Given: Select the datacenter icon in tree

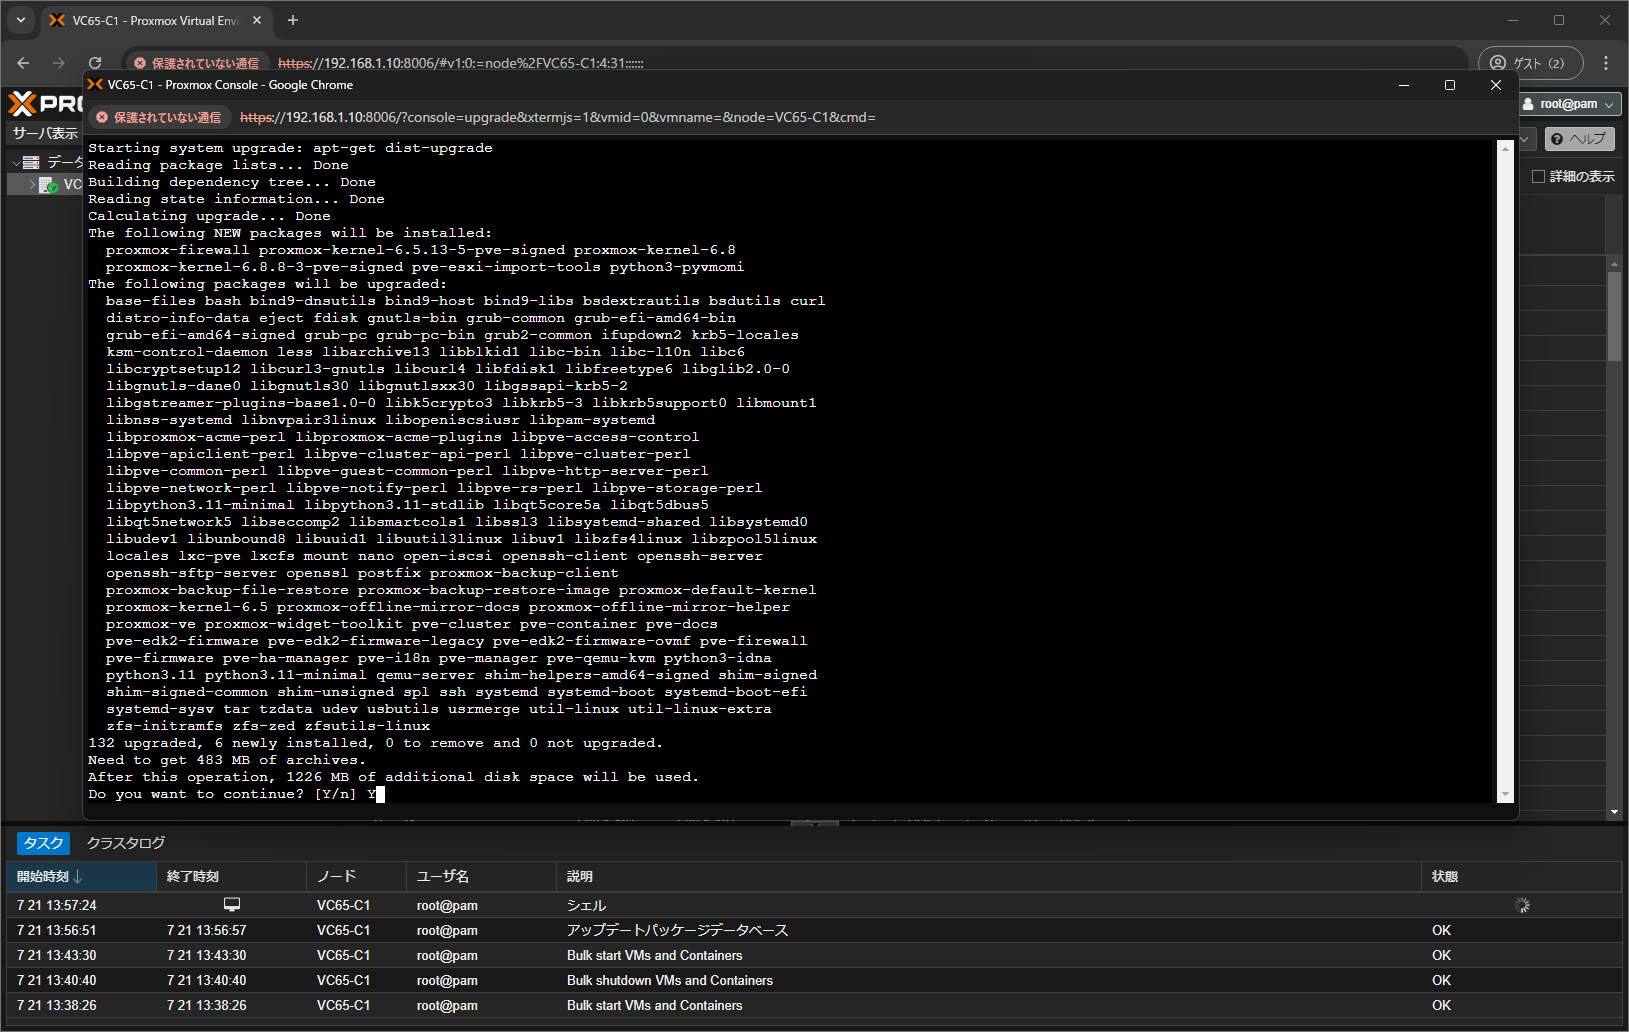Looking at the screenshot, I should coord(32,162).
